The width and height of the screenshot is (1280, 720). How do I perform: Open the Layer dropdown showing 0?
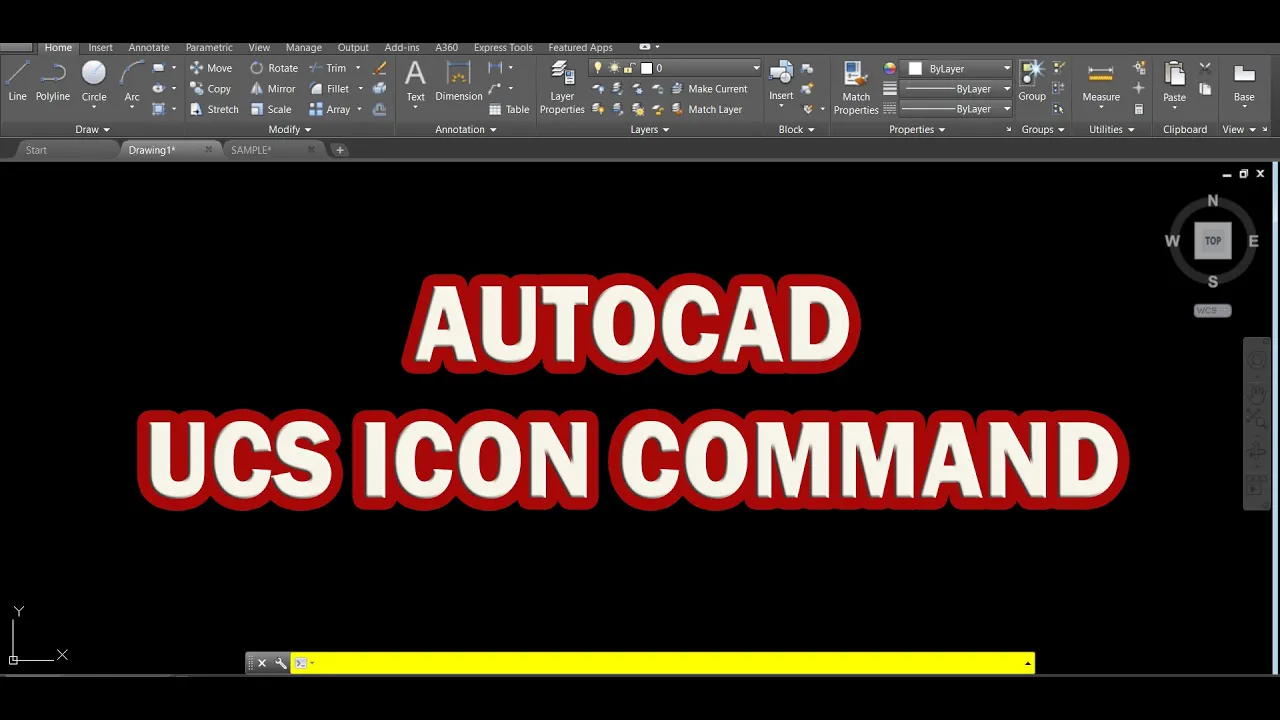coord(676,68)
